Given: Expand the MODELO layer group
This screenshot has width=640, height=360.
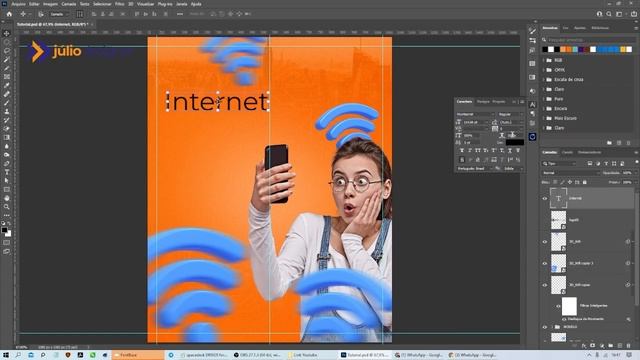Looking at the screenshot, I should [552, 327].
